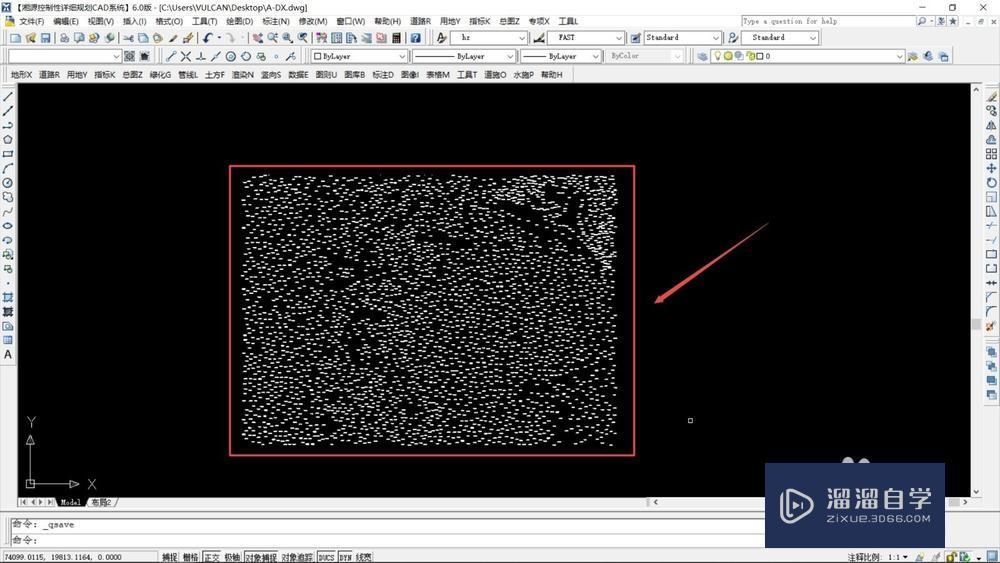Open the 视图(V) menu
This screenshot has height=563, width=1000.
tap(101, 21)
